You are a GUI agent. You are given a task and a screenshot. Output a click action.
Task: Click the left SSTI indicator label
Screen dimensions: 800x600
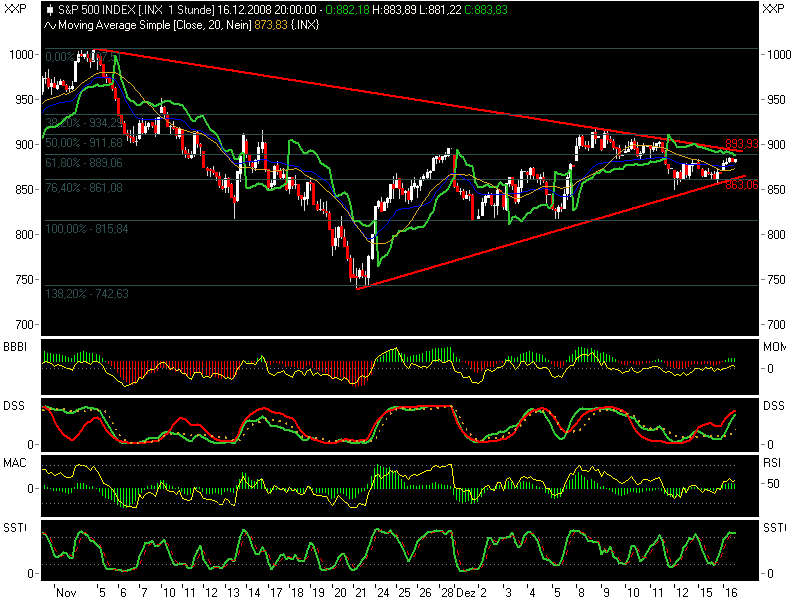(x=15, y=528)
